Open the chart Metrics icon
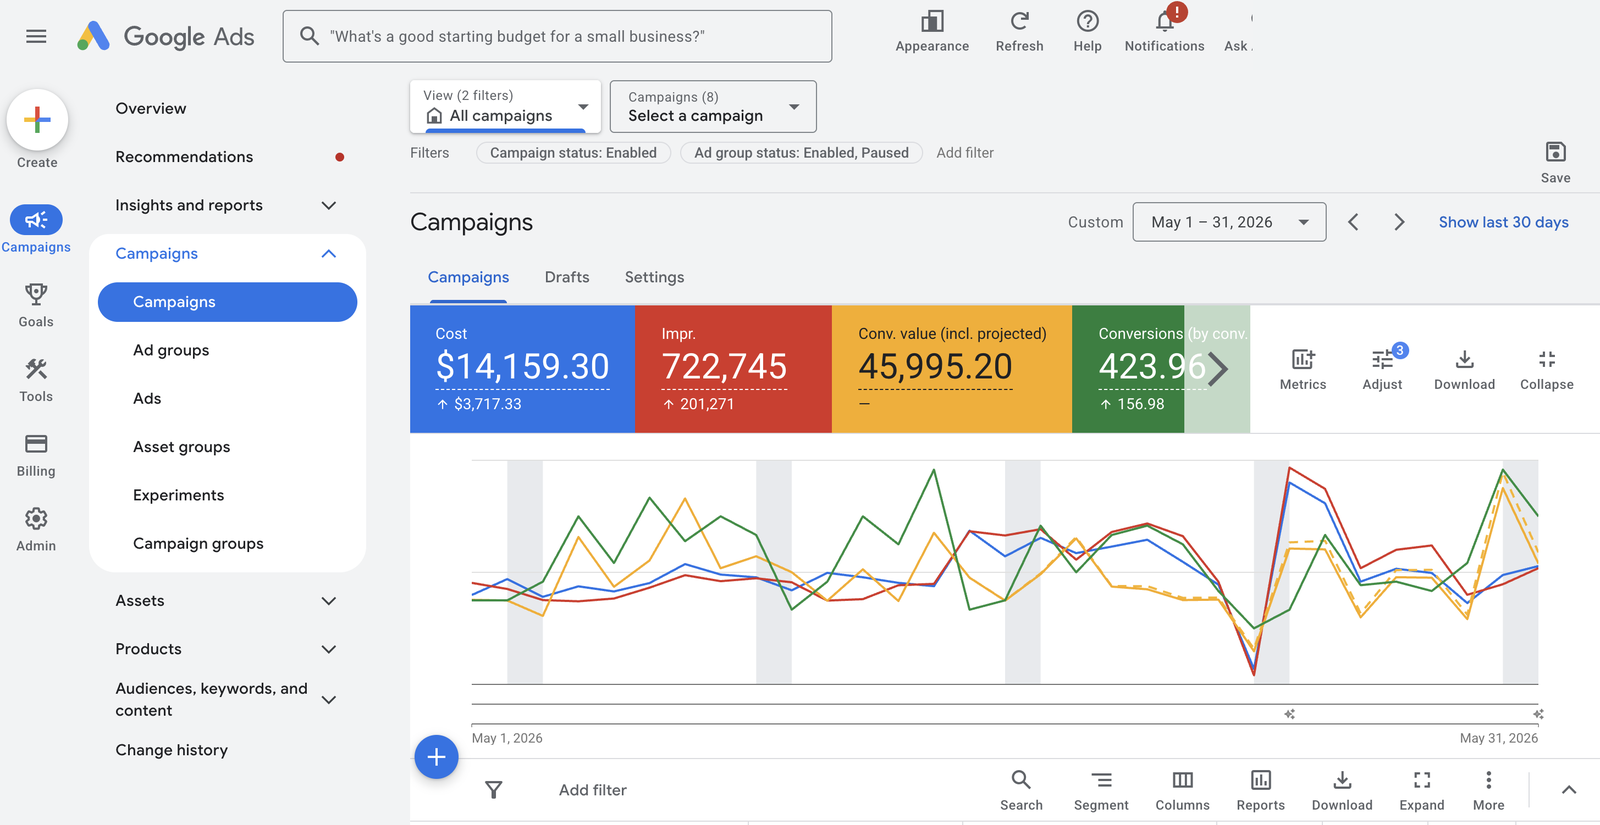 coord(1303,359)
